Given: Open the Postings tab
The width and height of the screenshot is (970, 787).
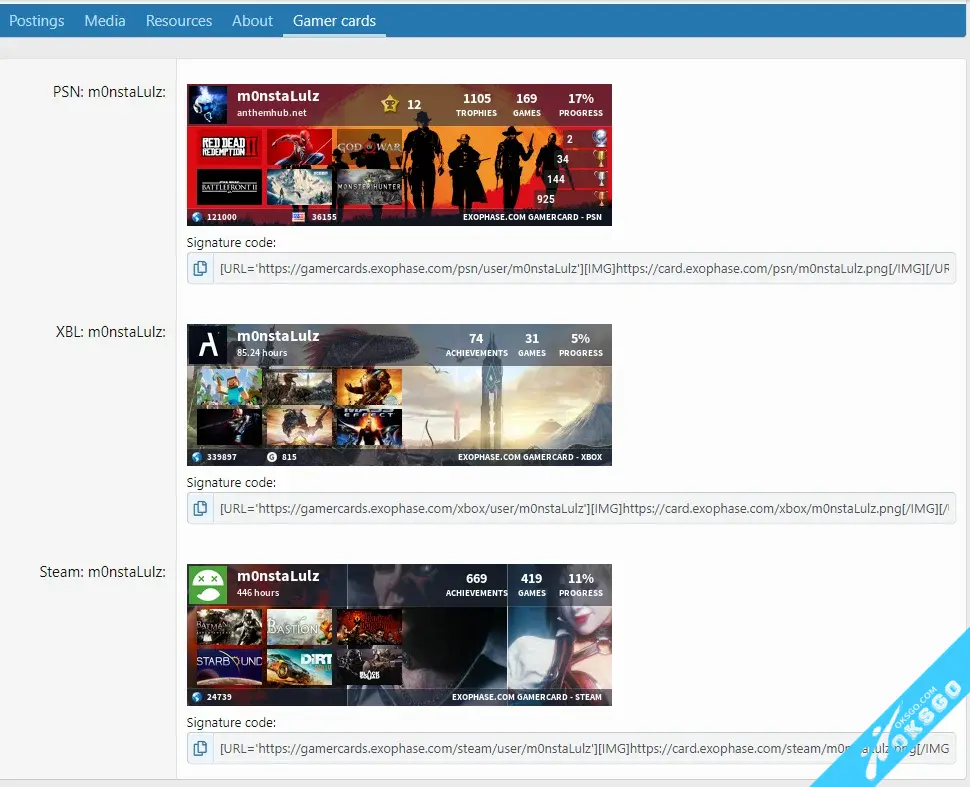Looking at the screenshot, I should click(37, 20).
